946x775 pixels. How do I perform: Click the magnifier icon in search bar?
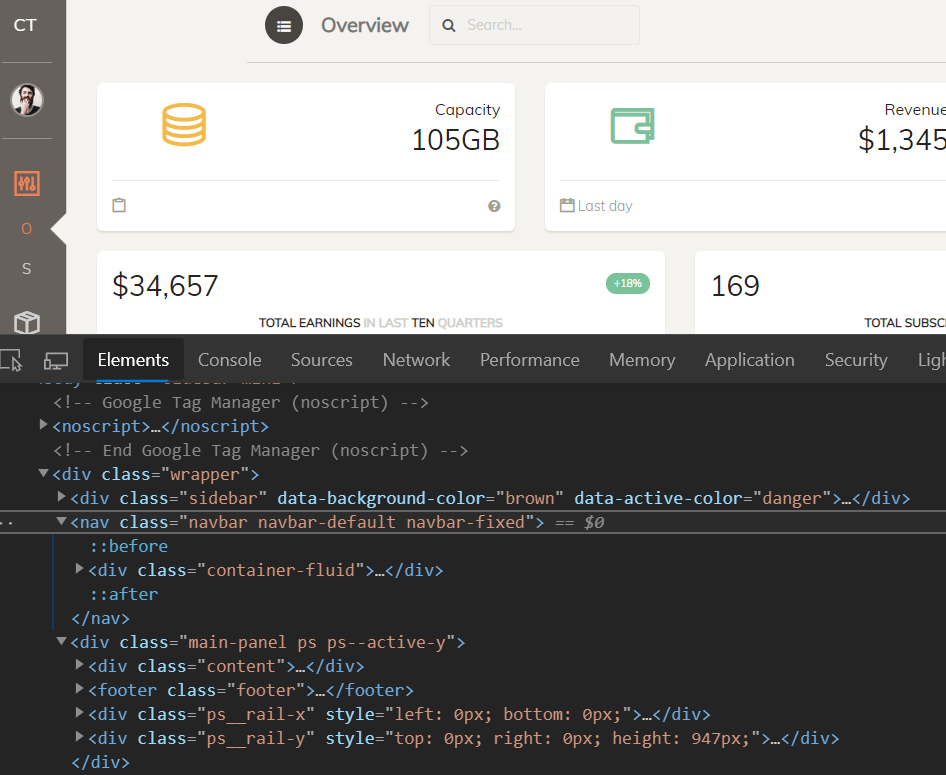(x=448, y=25)
